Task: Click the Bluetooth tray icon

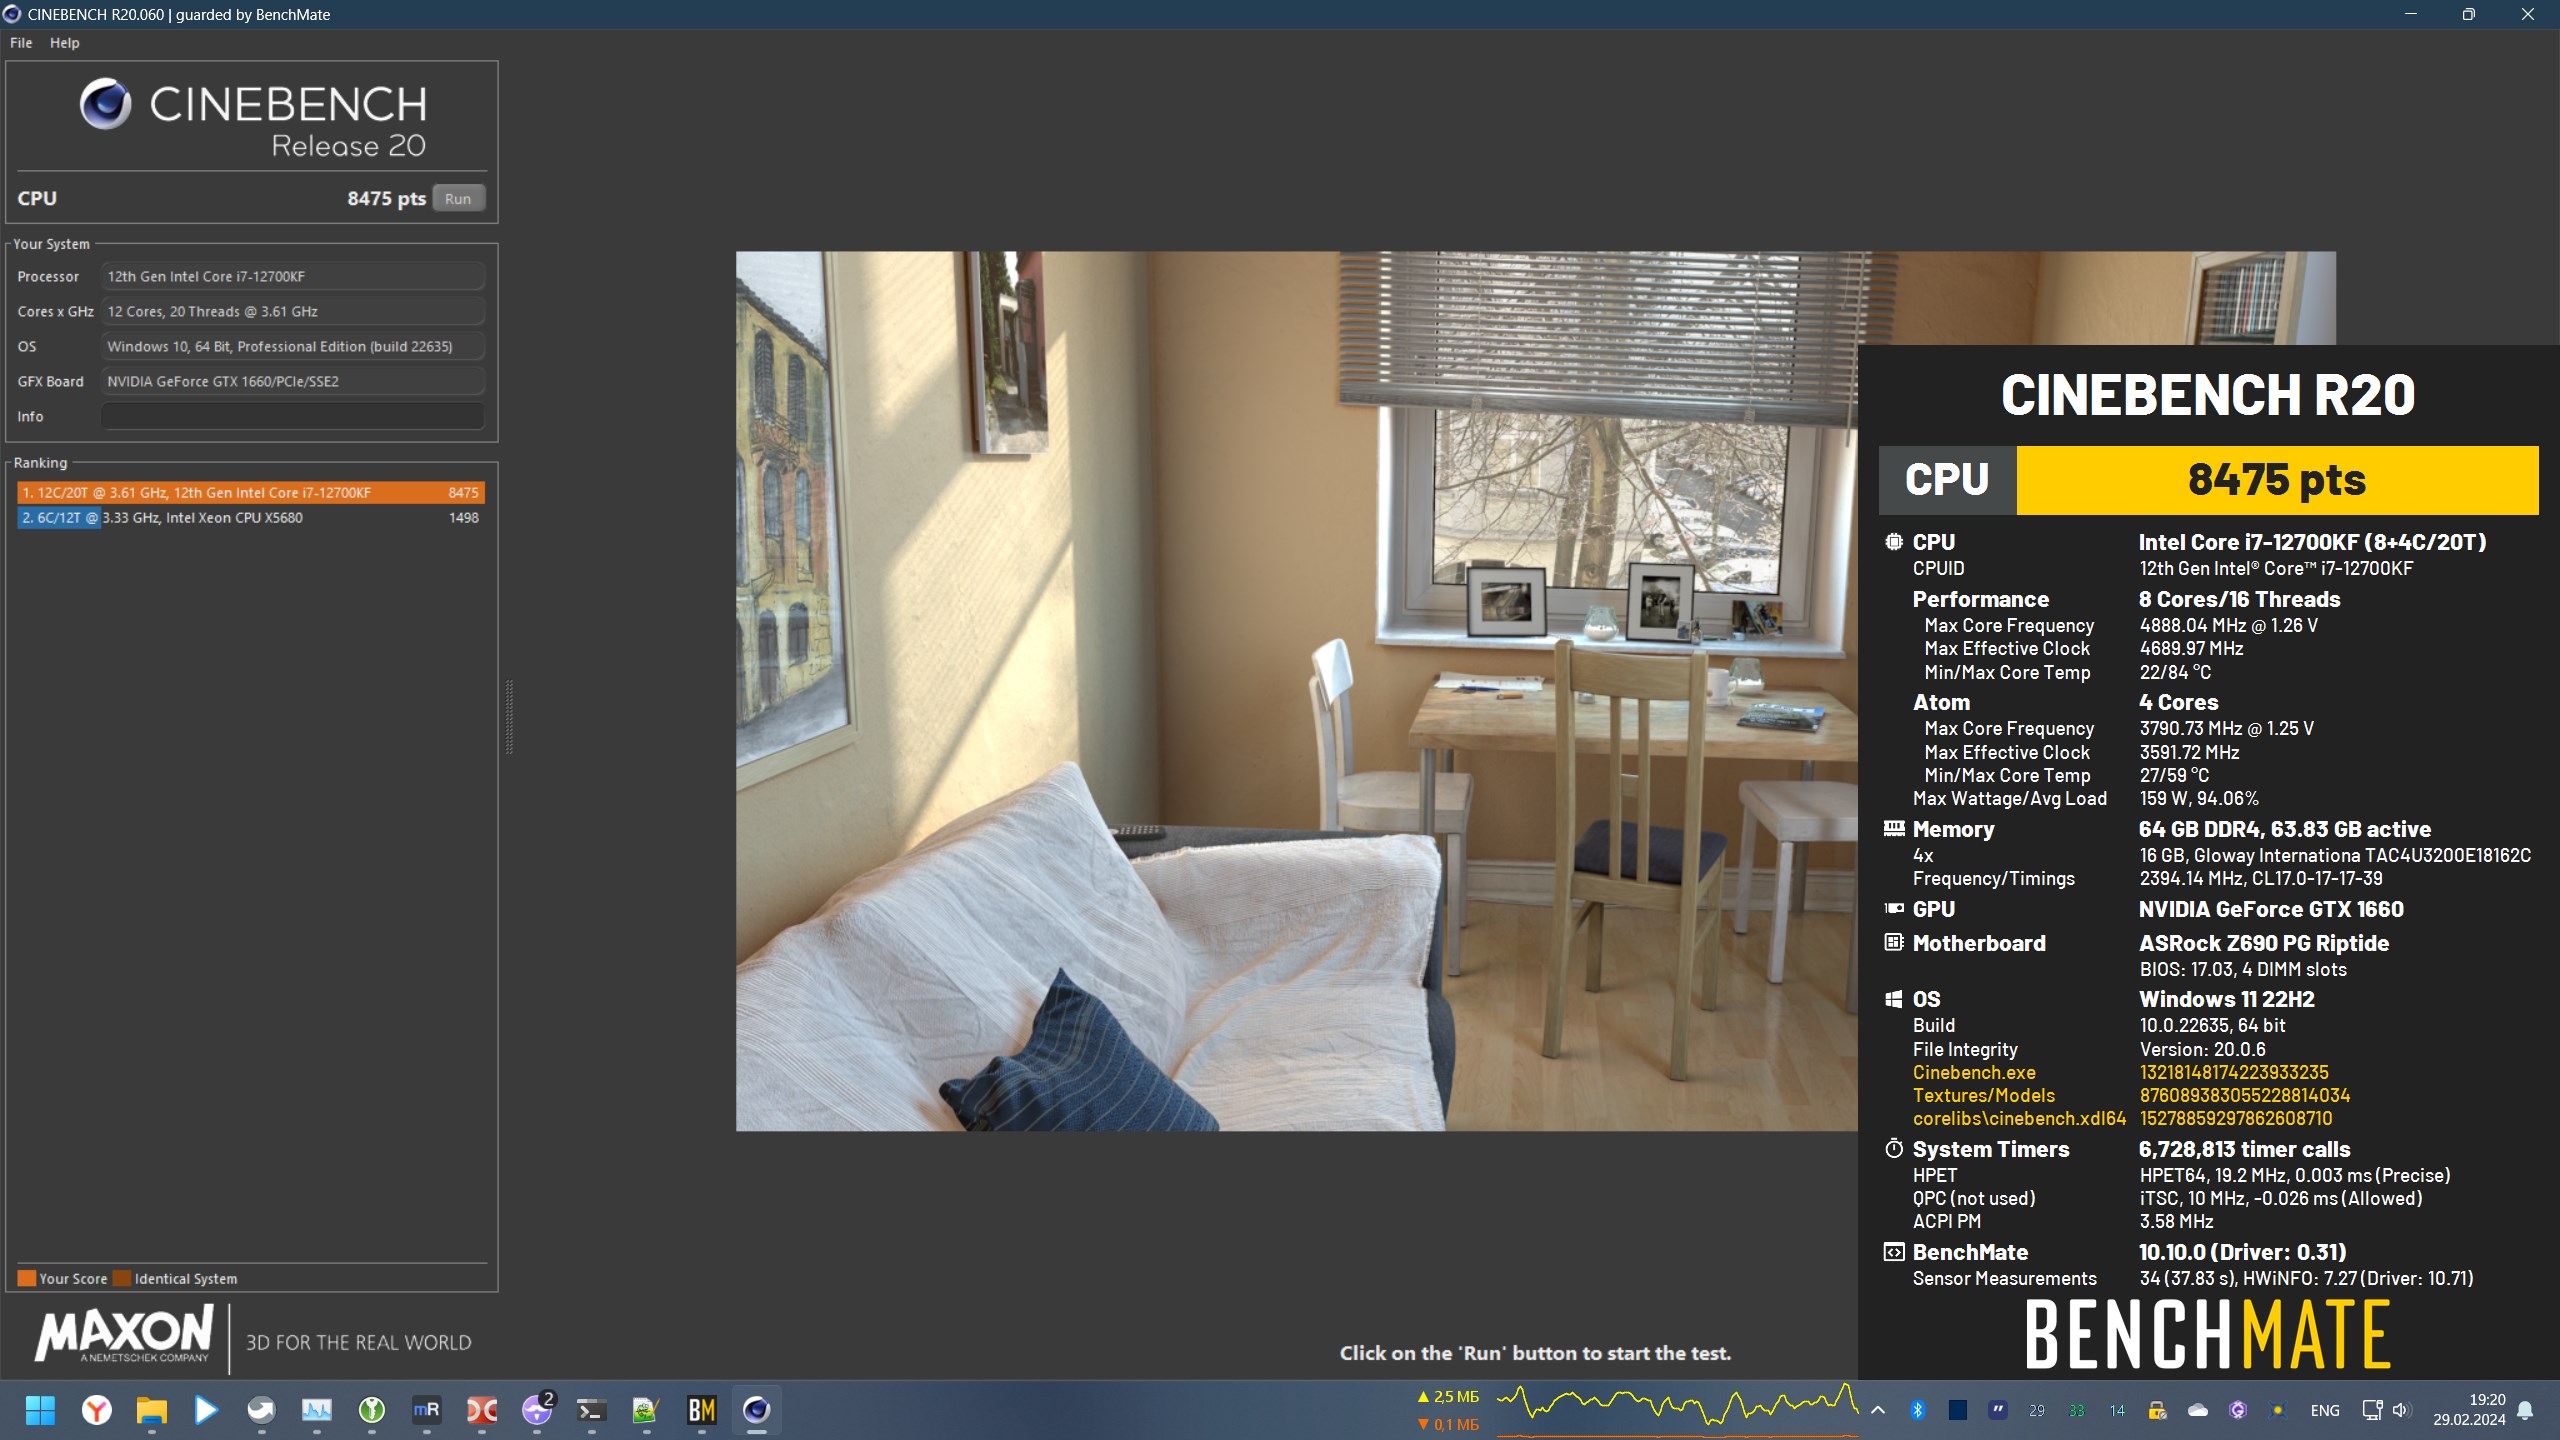Action: pyautogui.click(x=1917, y=1410)
